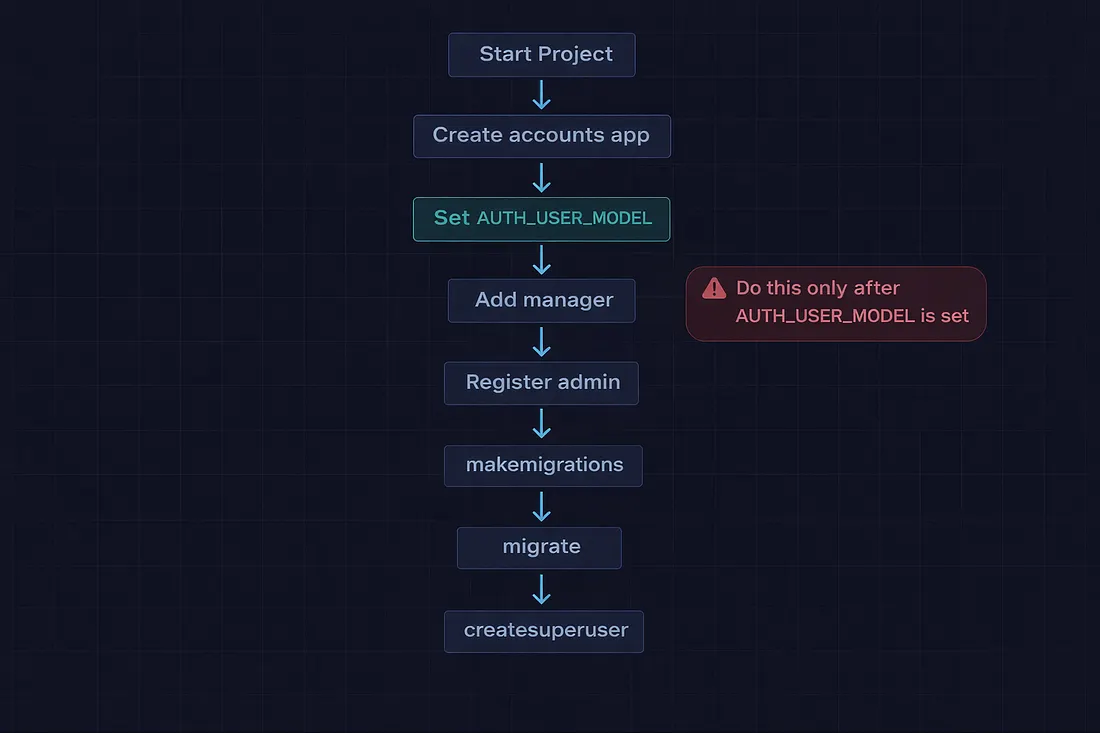The image size is (1100, 733).
Task: Click 'AUTH_USER_MODEL is set' text in warning
Action: [x=852, y=316]
